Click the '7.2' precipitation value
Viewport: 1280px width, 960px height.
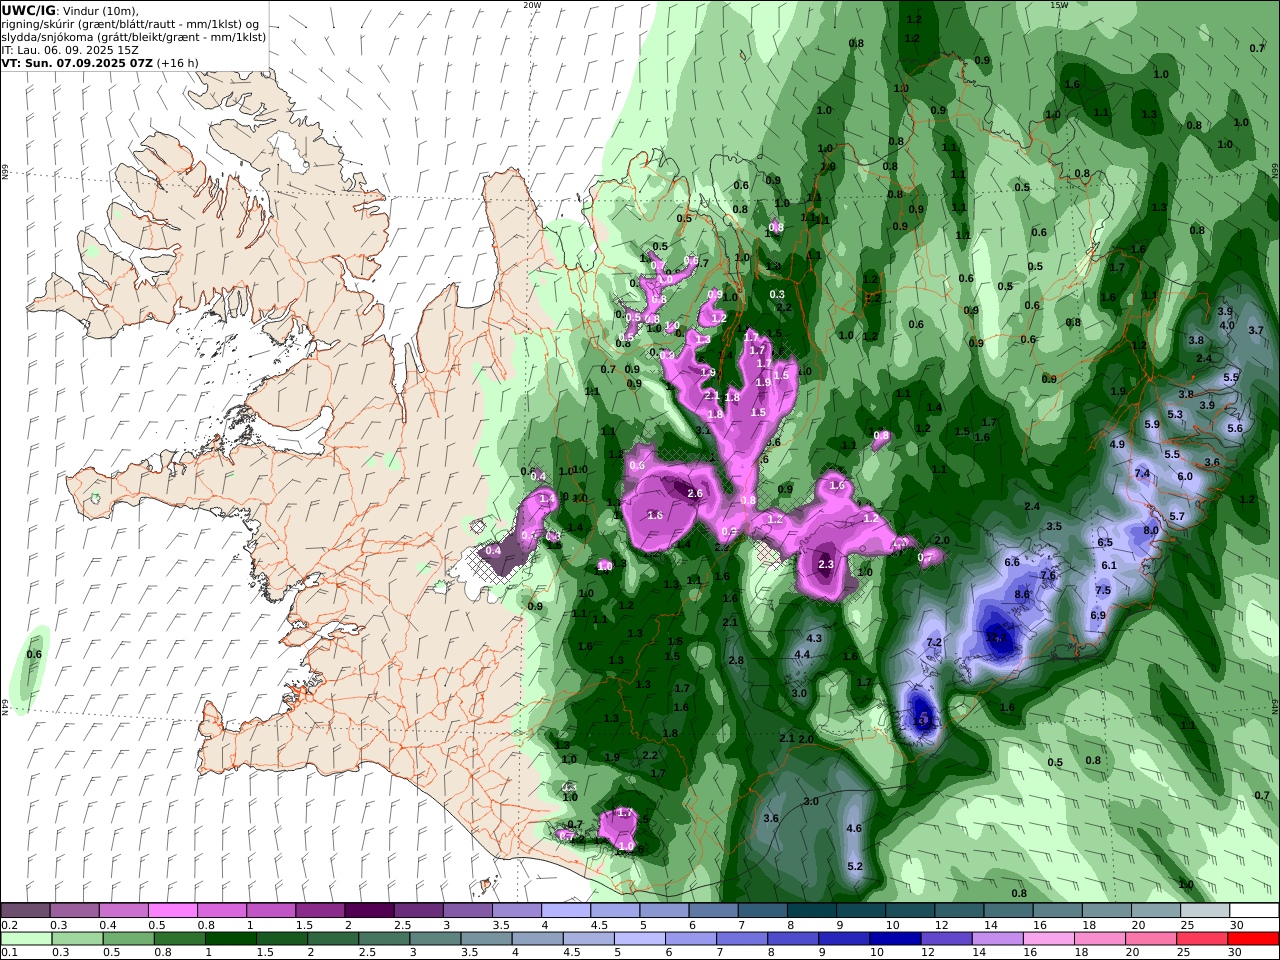935,642
